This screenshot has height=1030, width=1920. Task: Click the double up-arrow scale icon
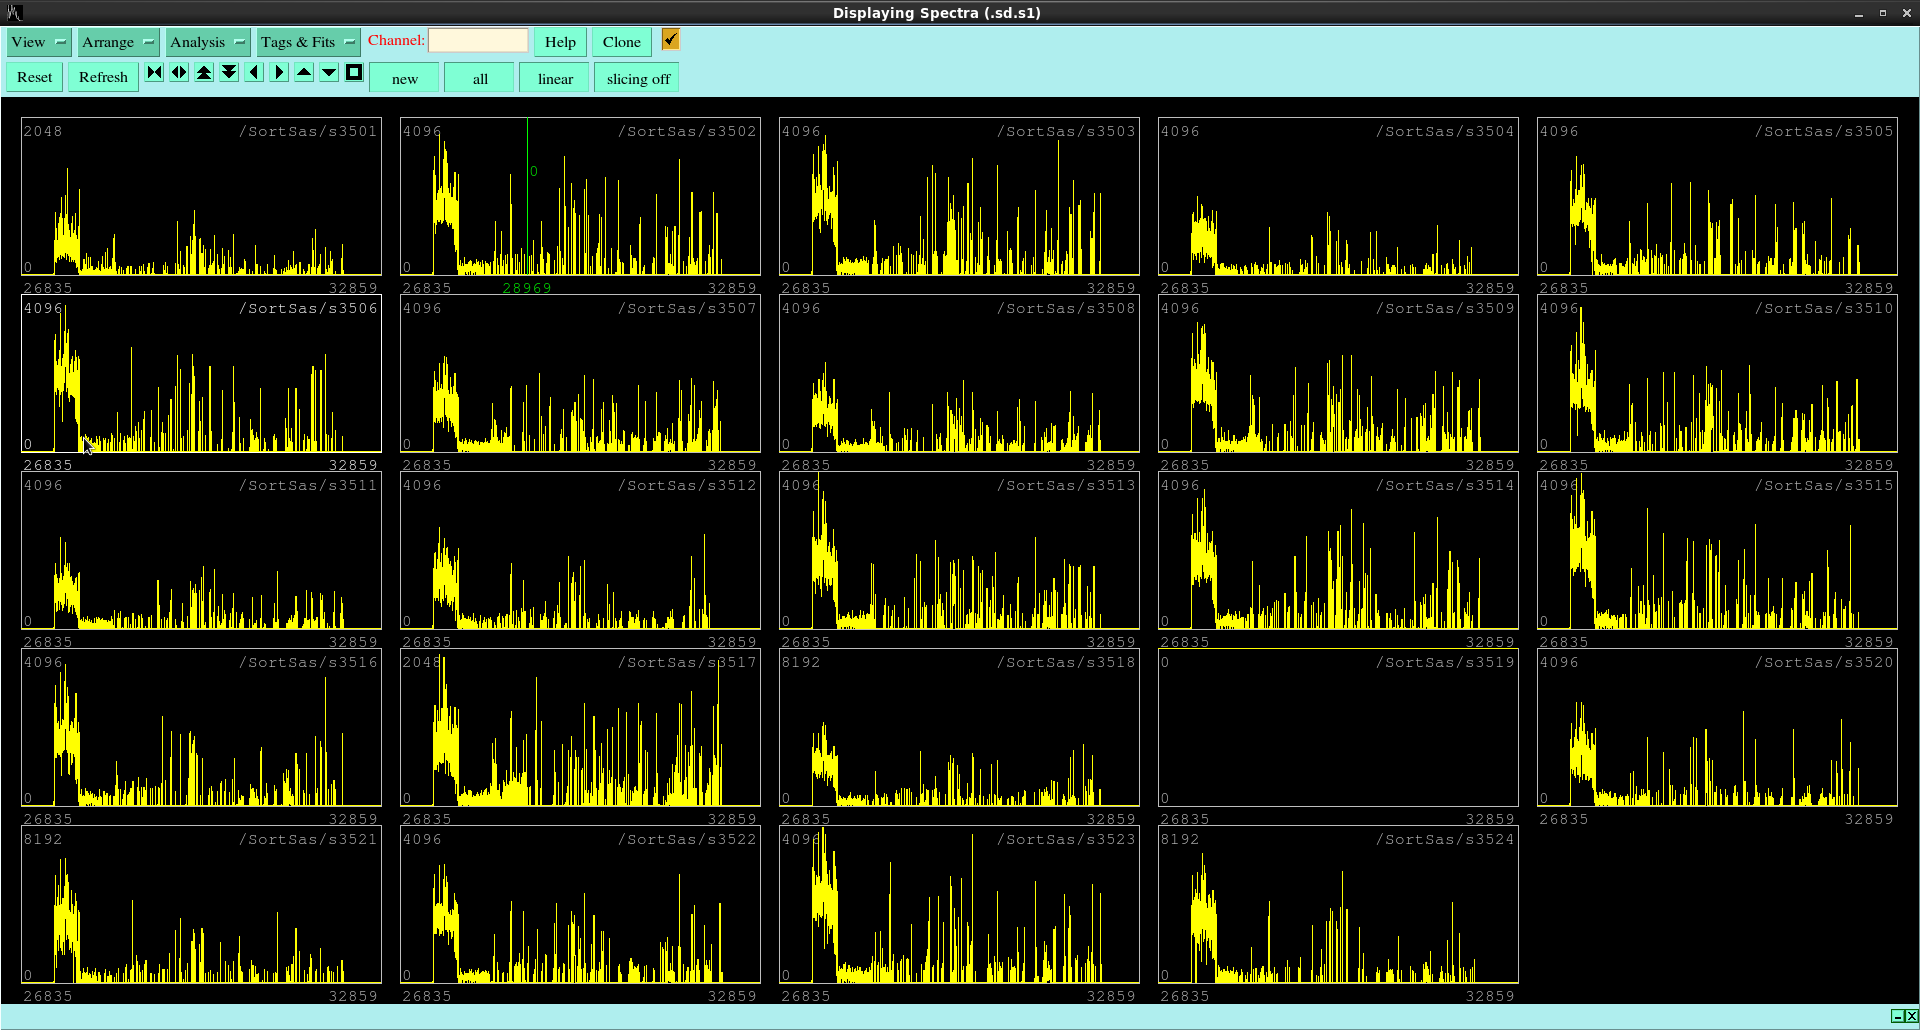[204, 72]
